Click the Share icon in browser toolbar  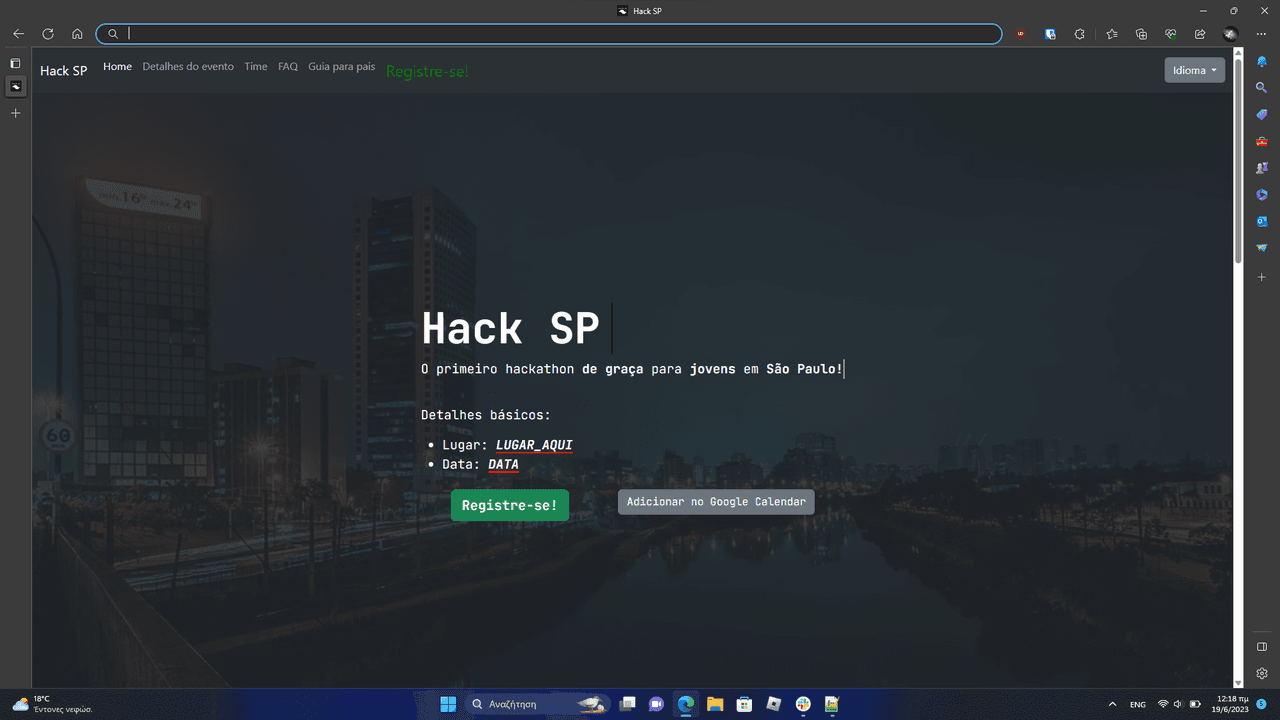(x=1200, y=34)
